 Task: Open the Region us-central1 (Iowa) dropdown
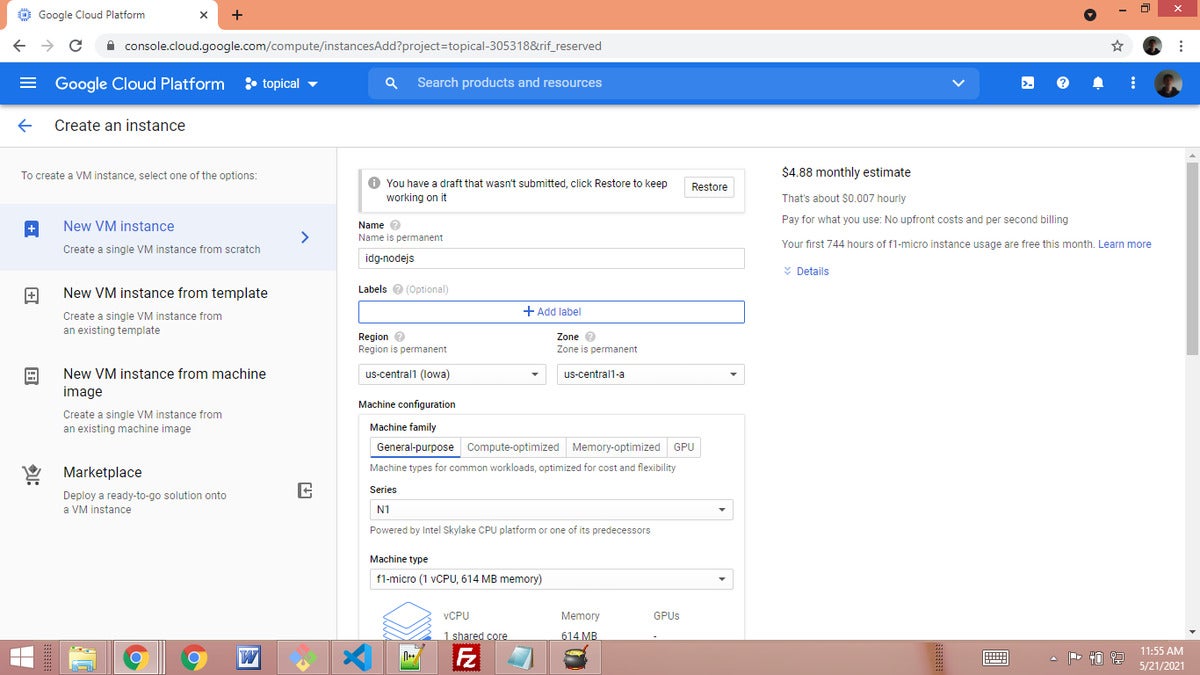pos(452,375)
